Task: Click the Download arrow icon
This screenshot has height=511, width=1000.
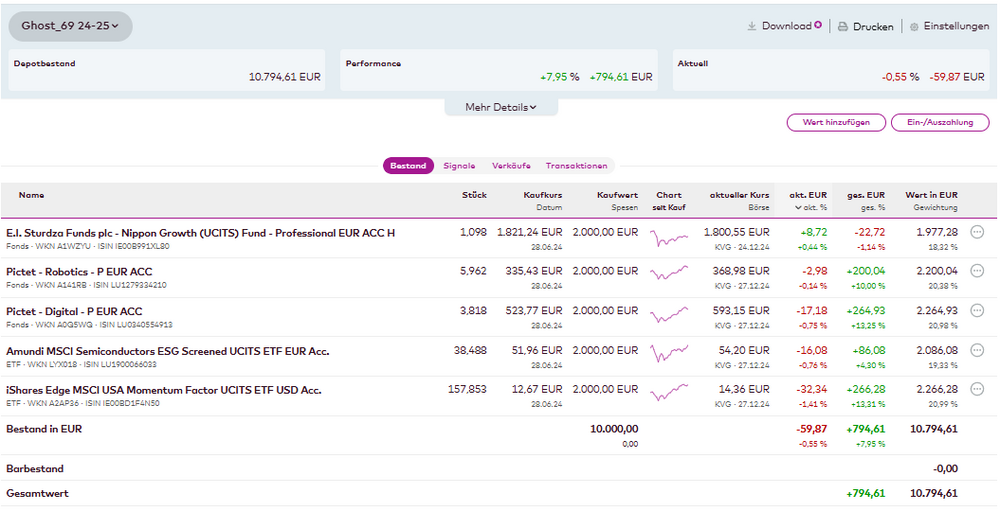Action: click(752, 26)
